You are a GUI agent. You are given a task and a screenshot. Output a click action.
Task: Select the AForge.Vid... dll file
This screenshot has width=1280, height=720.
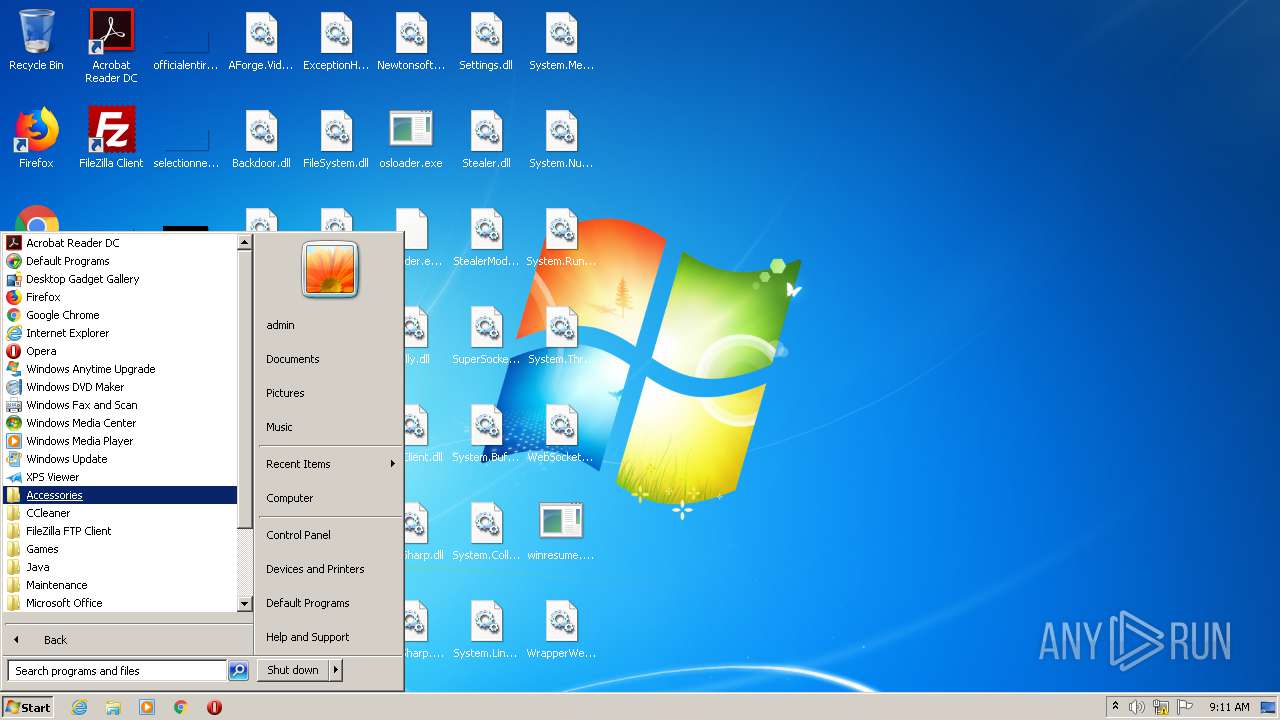point(261,42)
